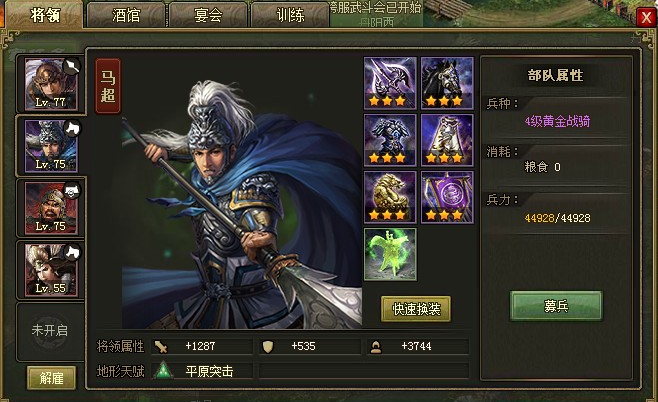Select the purple war banner slot
Image resolution: width=658 pixels, height=402 pixels.
pos(447,197)
